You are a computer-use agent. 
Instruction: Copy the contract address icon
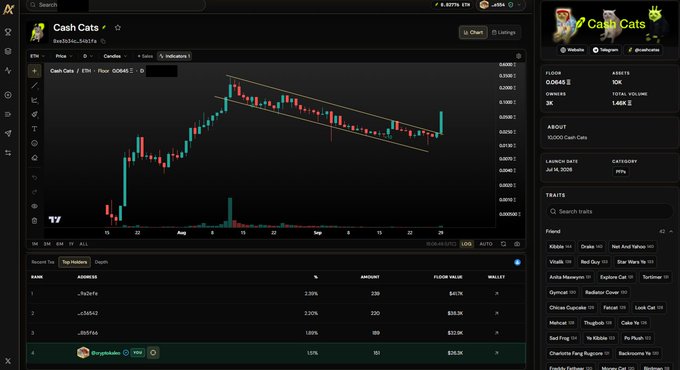coord(103,41)
